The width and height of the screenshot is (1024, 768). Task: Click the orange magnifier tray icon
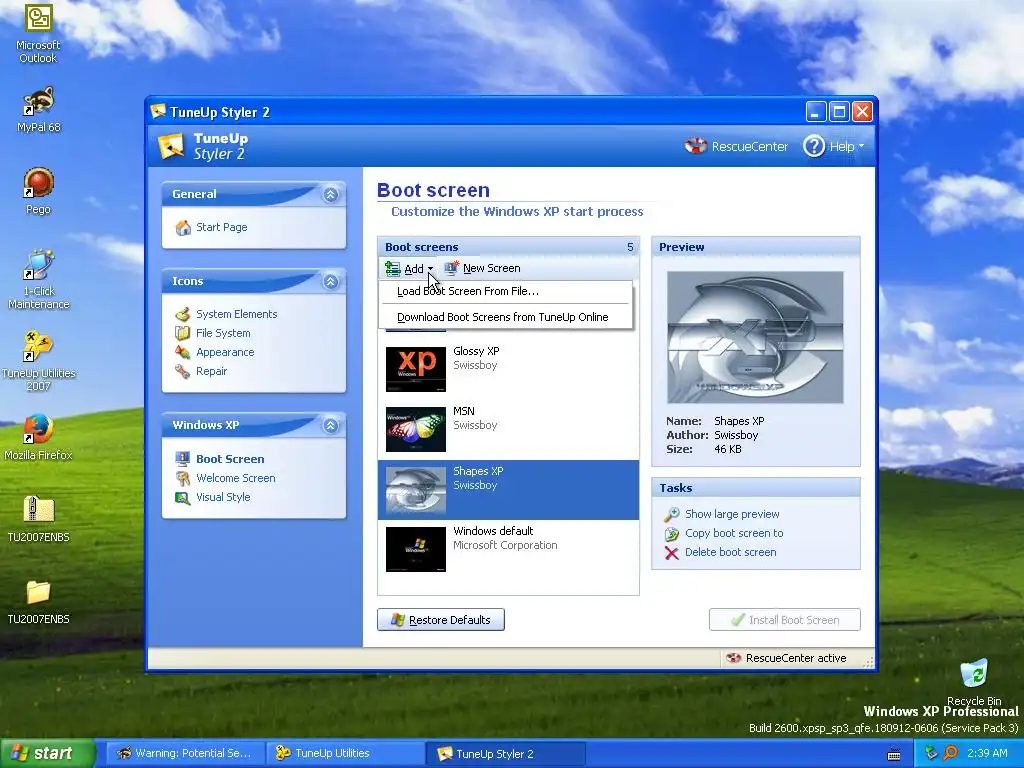coord(951,754)
